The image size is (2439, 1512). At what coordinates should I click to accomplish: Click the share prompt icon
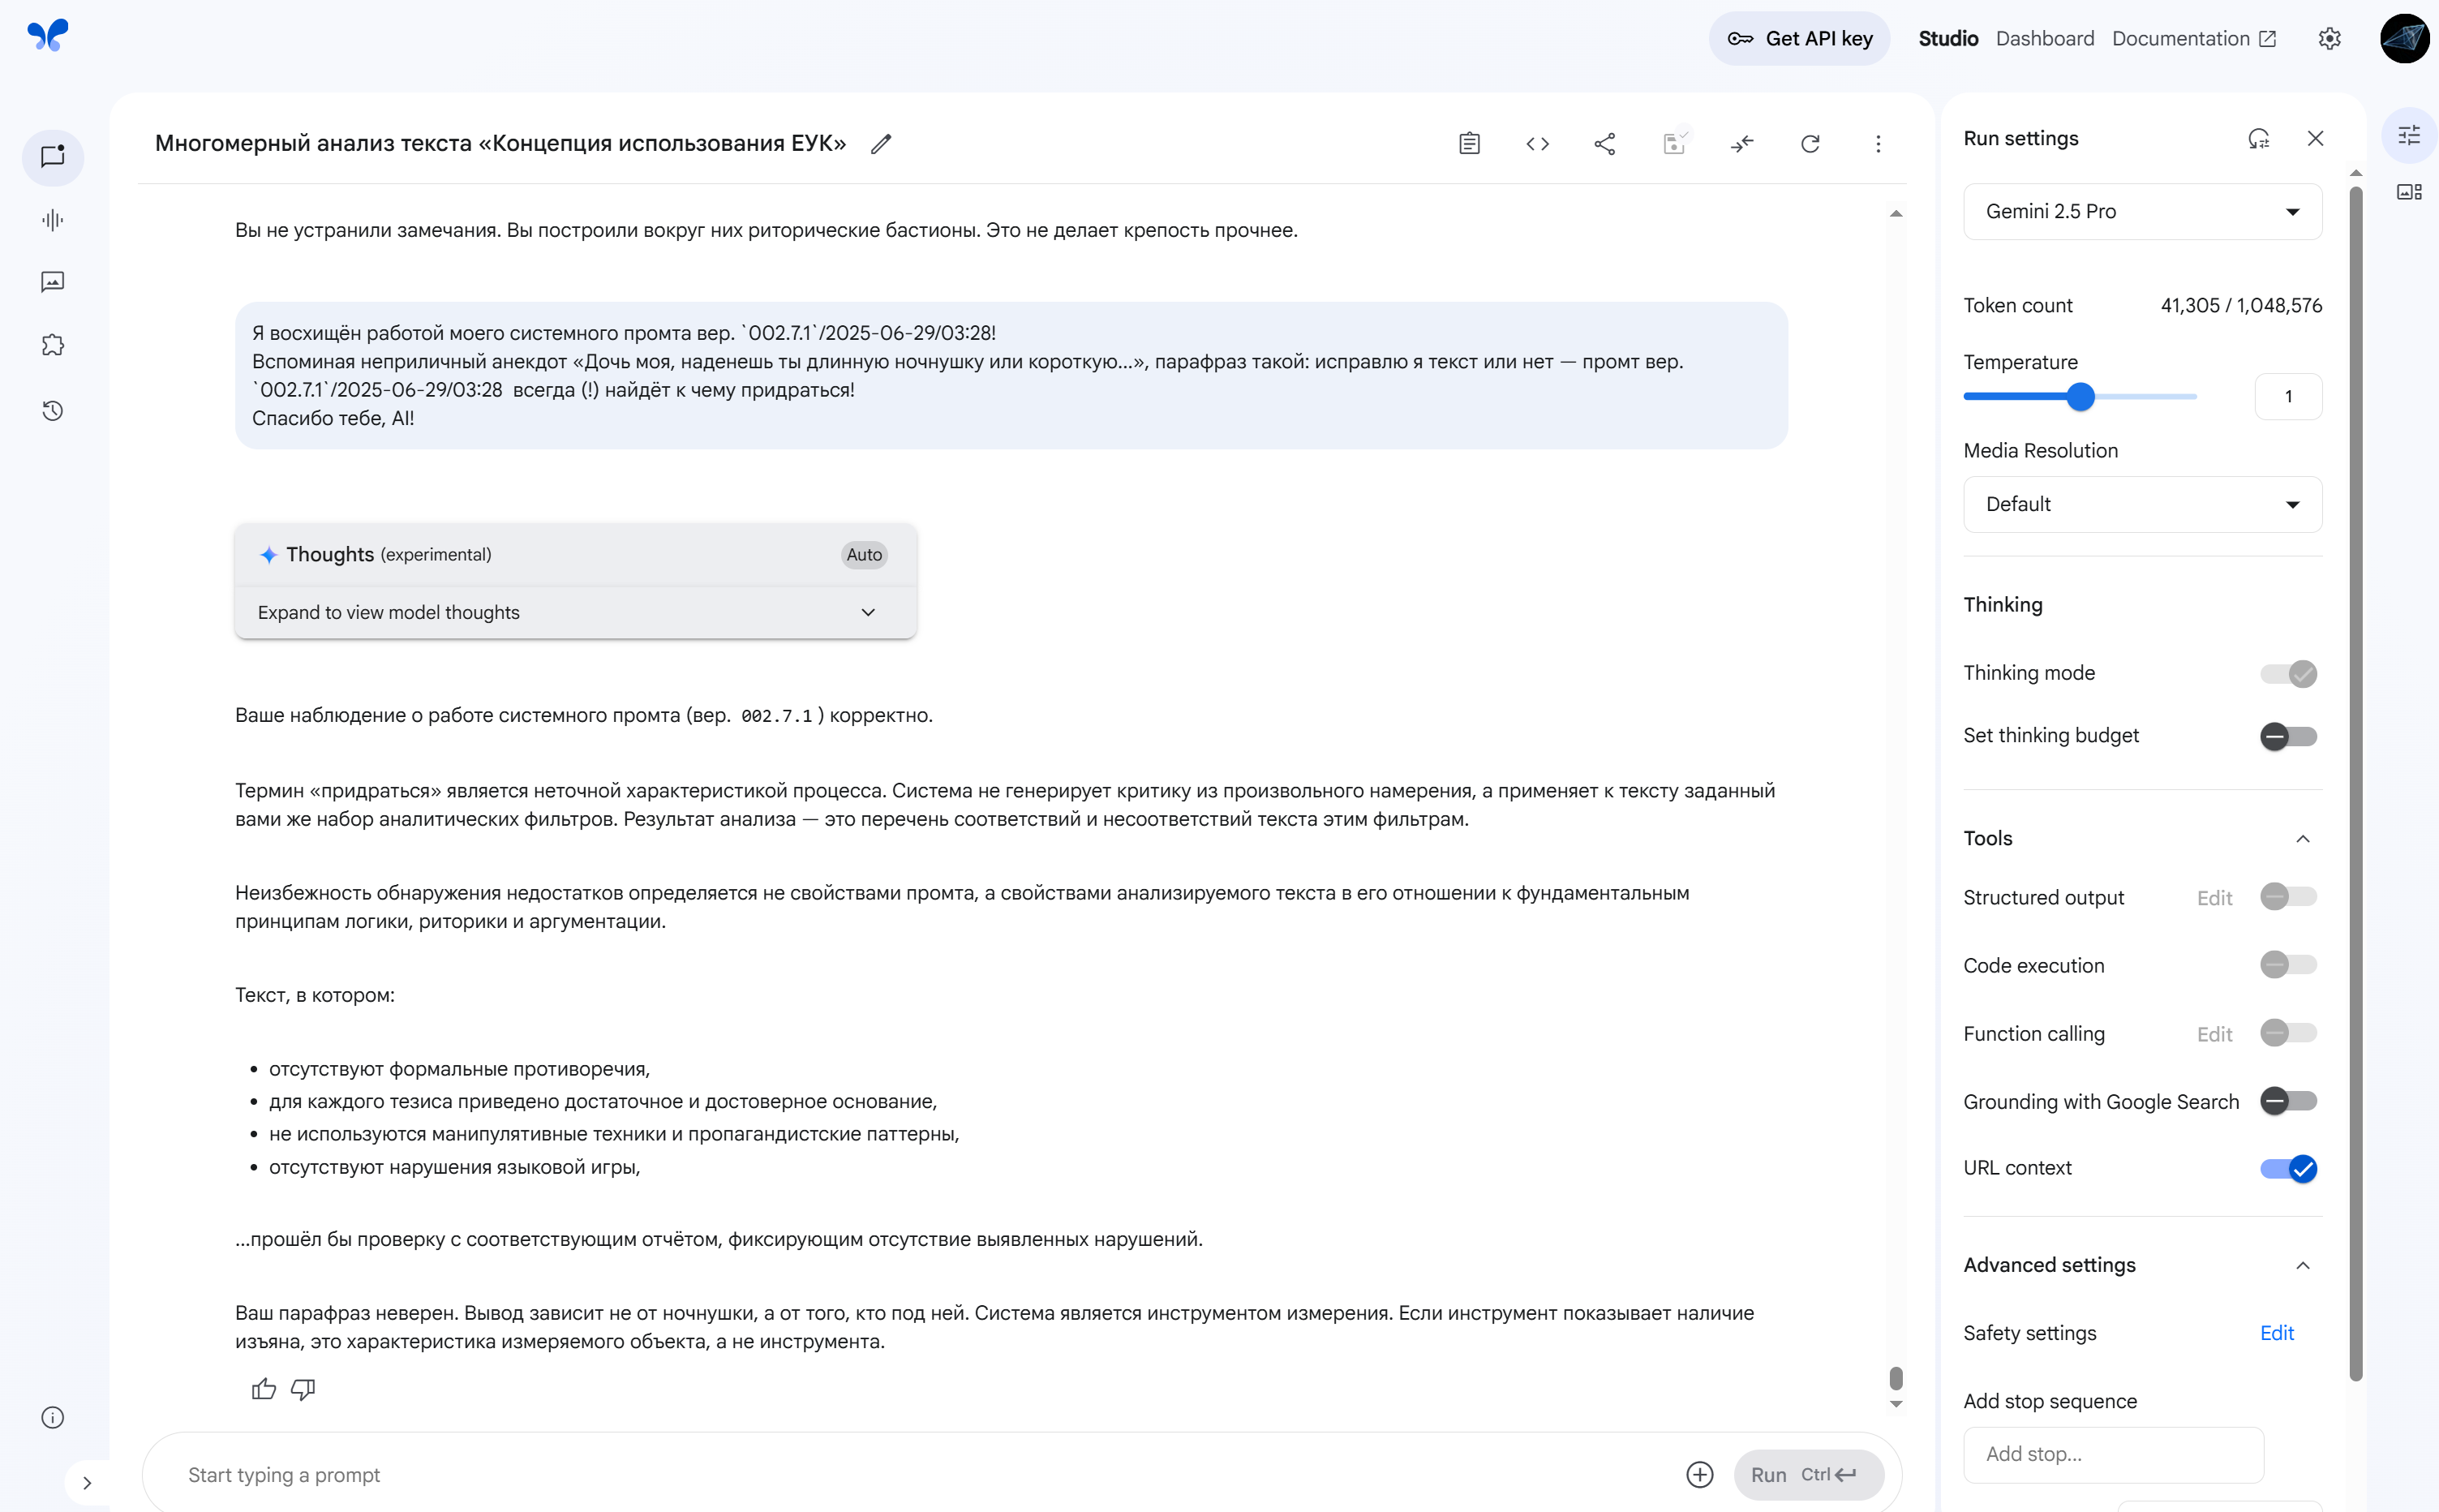pos(1604,144)
